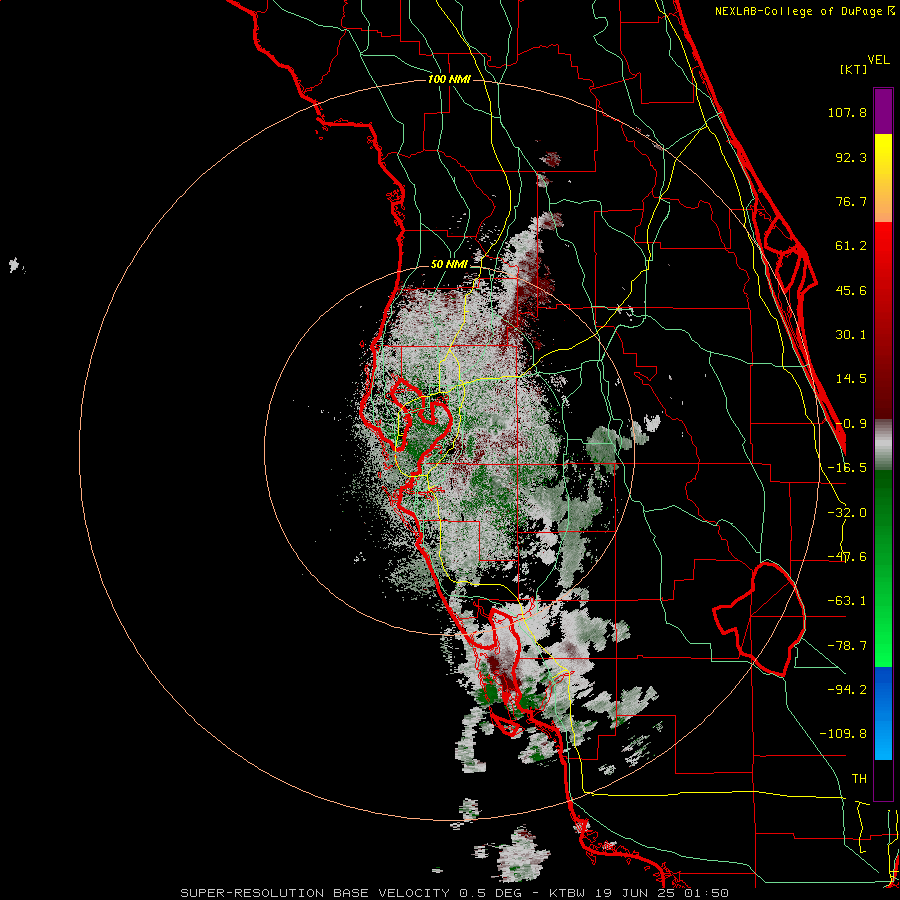This screenshot has height=900, width=900.
Task: Click the VEL legend title
Action: coord(878,60)
